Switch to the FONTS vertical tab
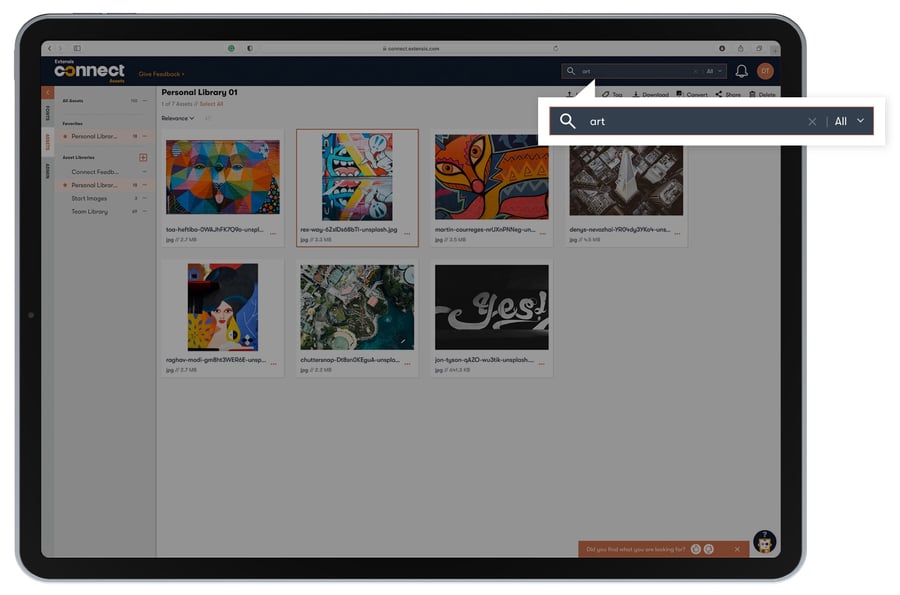The height and width of the screenshot is (595, 900). point(48,113)
